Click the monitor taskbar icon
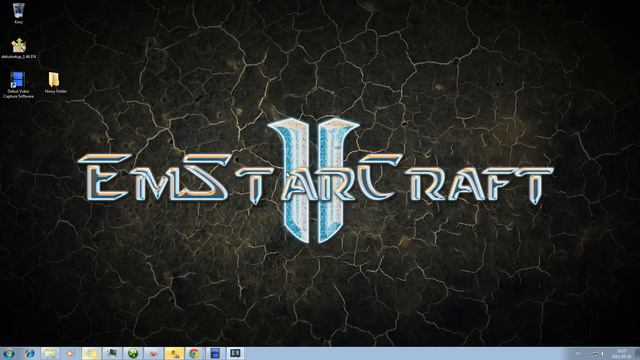The height and width of the screenshot is (360, 640). (x=112, y=353)
